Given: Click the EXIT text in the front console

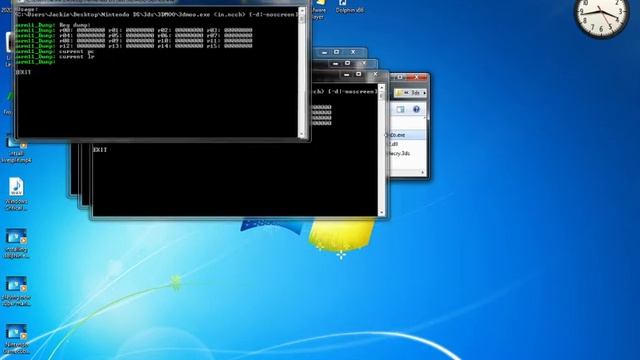Looking at the screenshot, I should point(23,72).
